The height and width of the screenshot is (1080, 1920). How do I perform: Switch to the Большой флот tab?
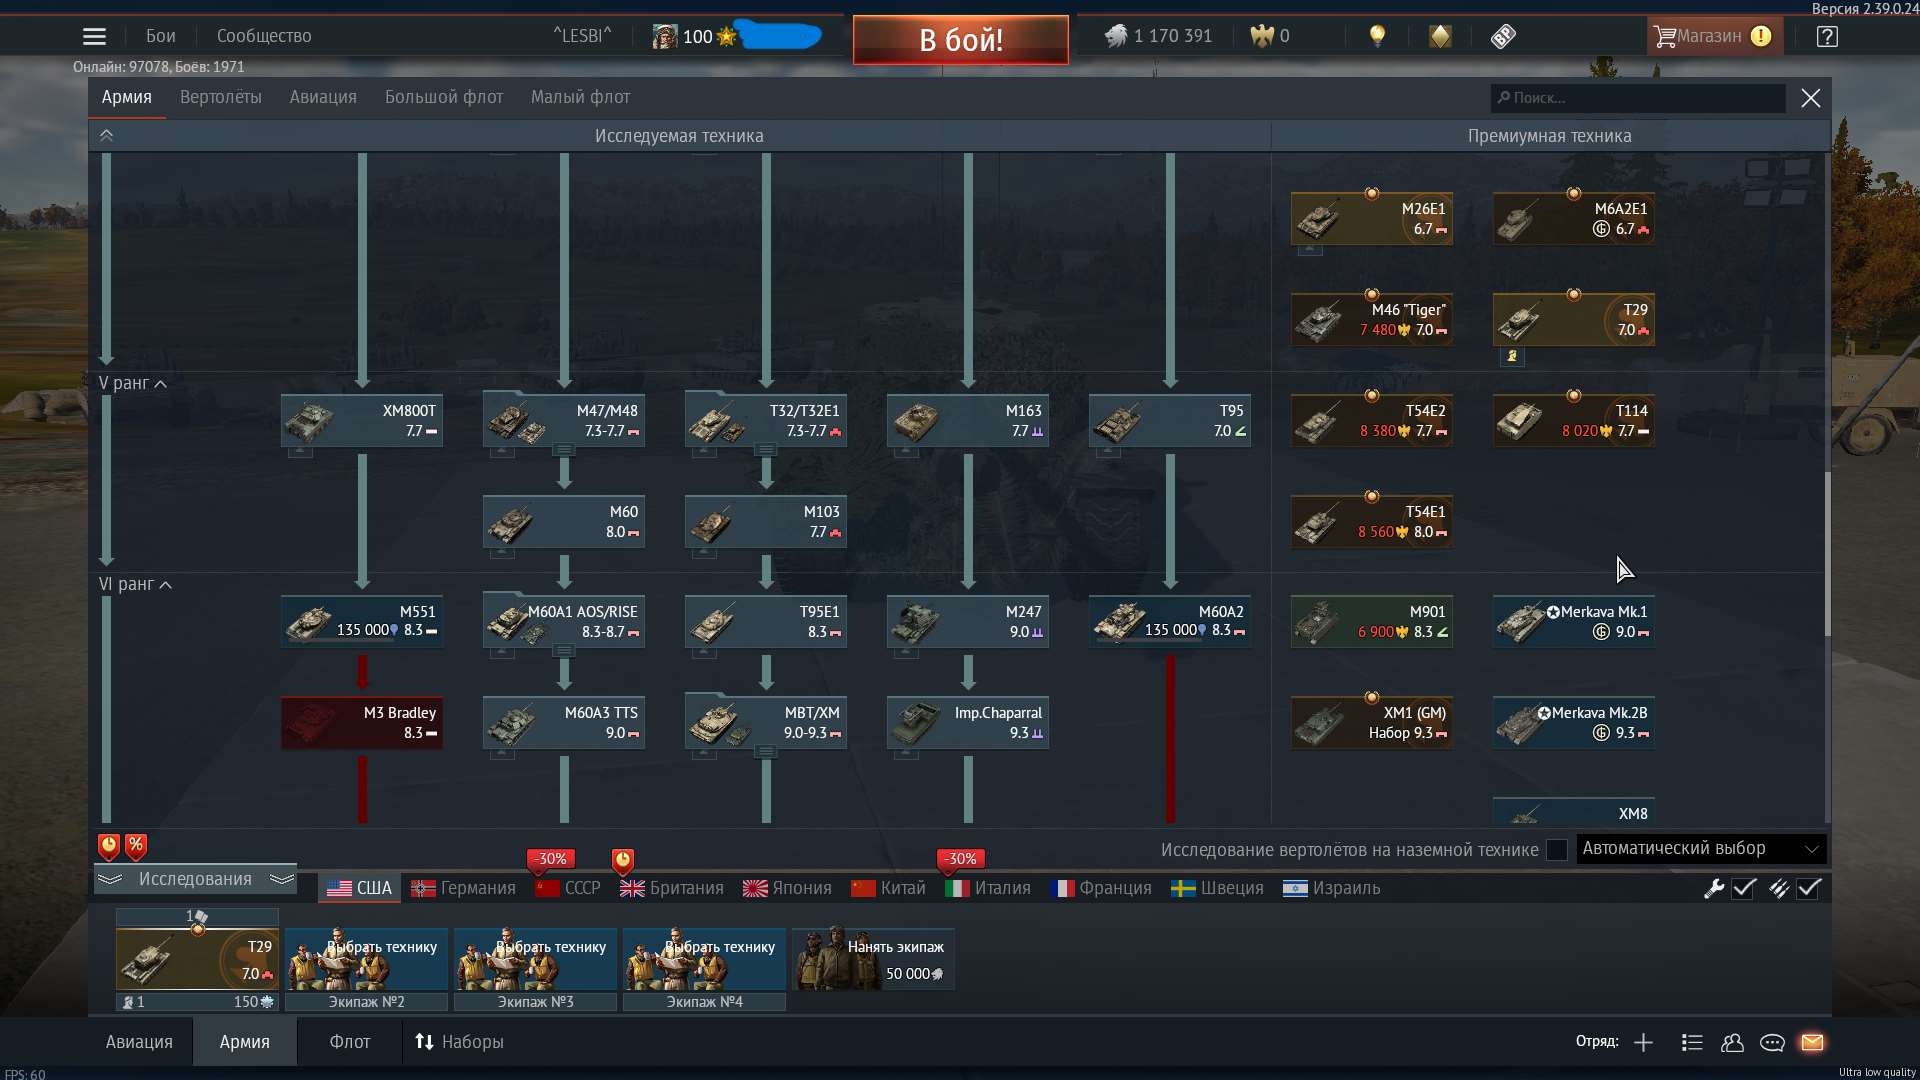pyautogui.click(x=444, y=97)
